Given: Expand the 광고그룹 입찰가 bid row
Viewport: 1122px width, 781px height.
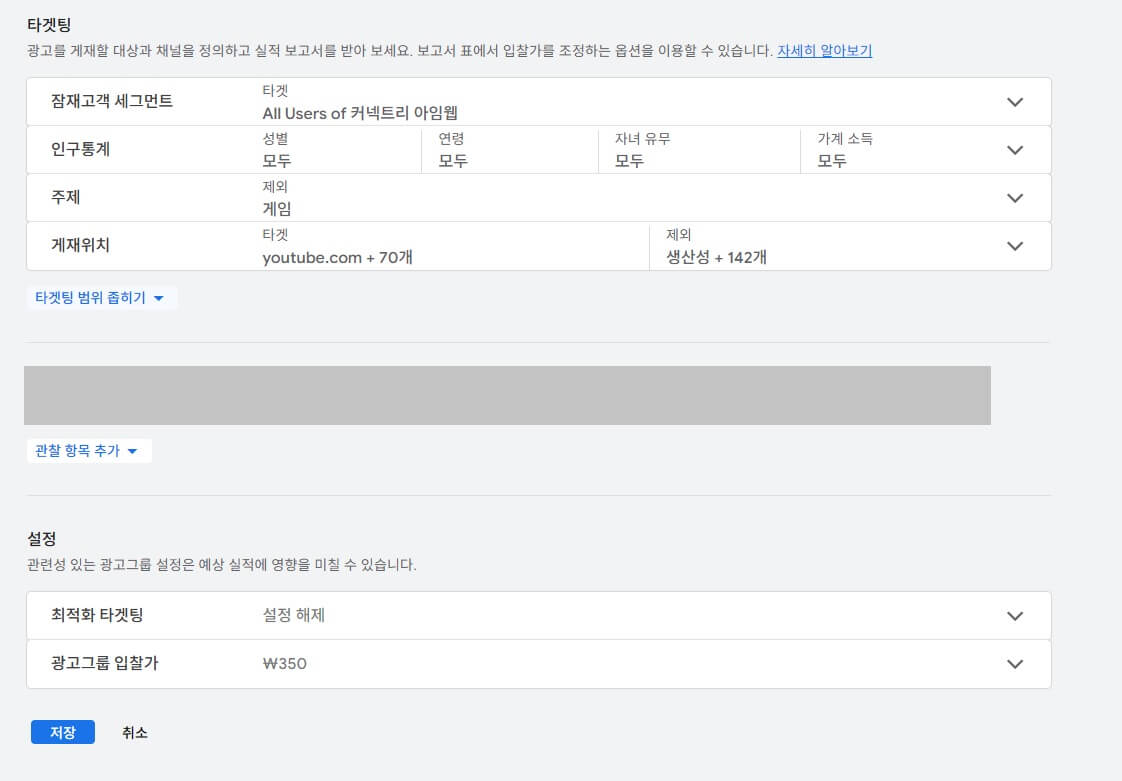Looking at the screenshot, I should tap(1016, 663).
